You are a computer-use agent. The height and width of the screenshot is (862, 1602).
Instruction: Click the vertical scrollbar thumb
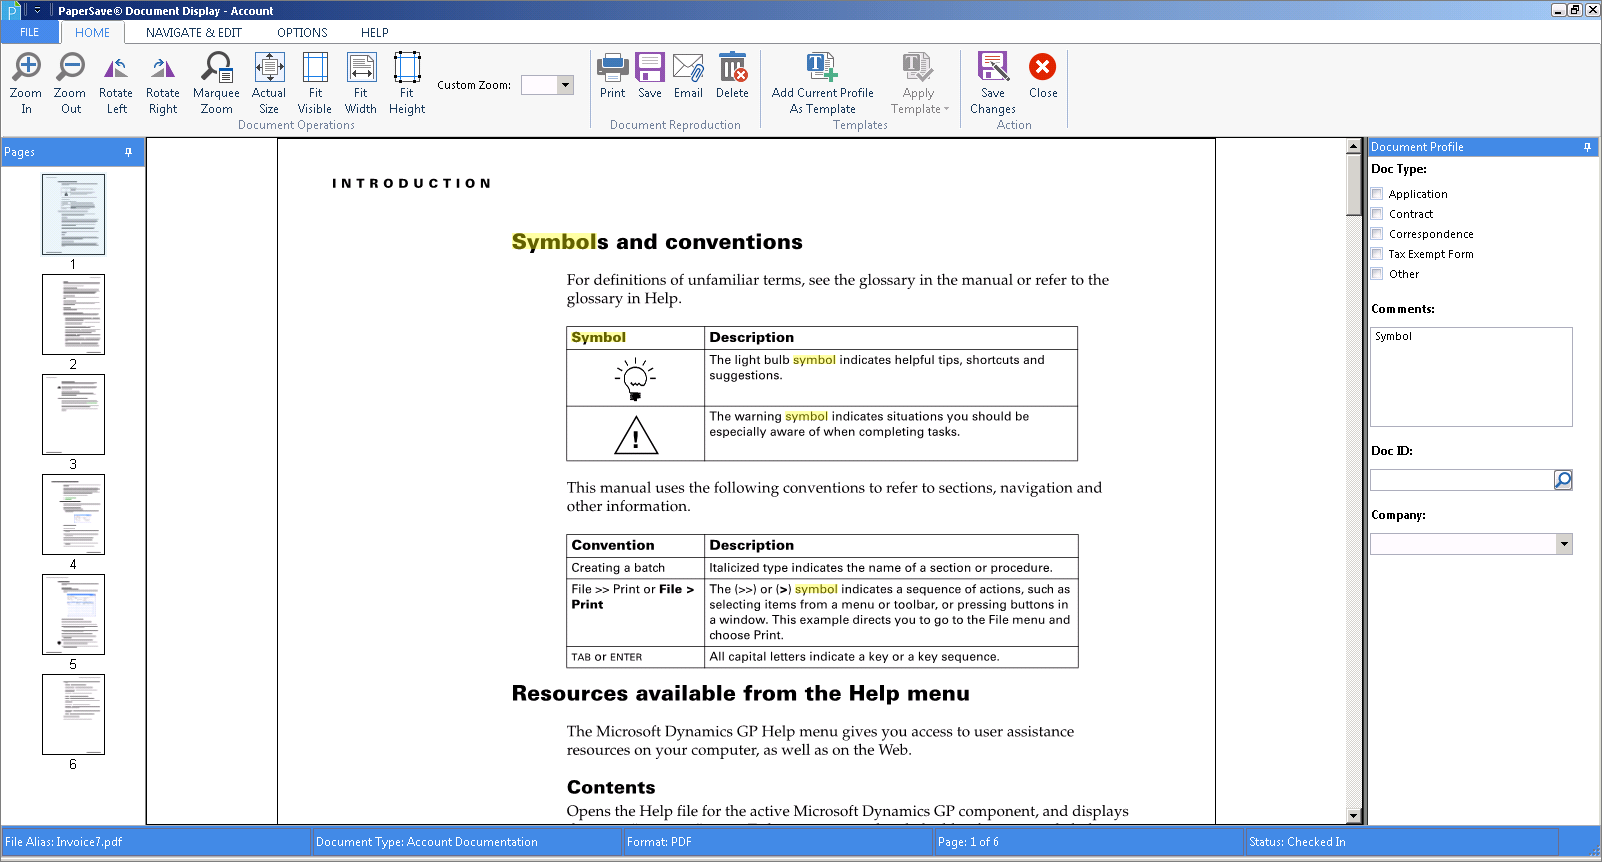(1354, 185)
